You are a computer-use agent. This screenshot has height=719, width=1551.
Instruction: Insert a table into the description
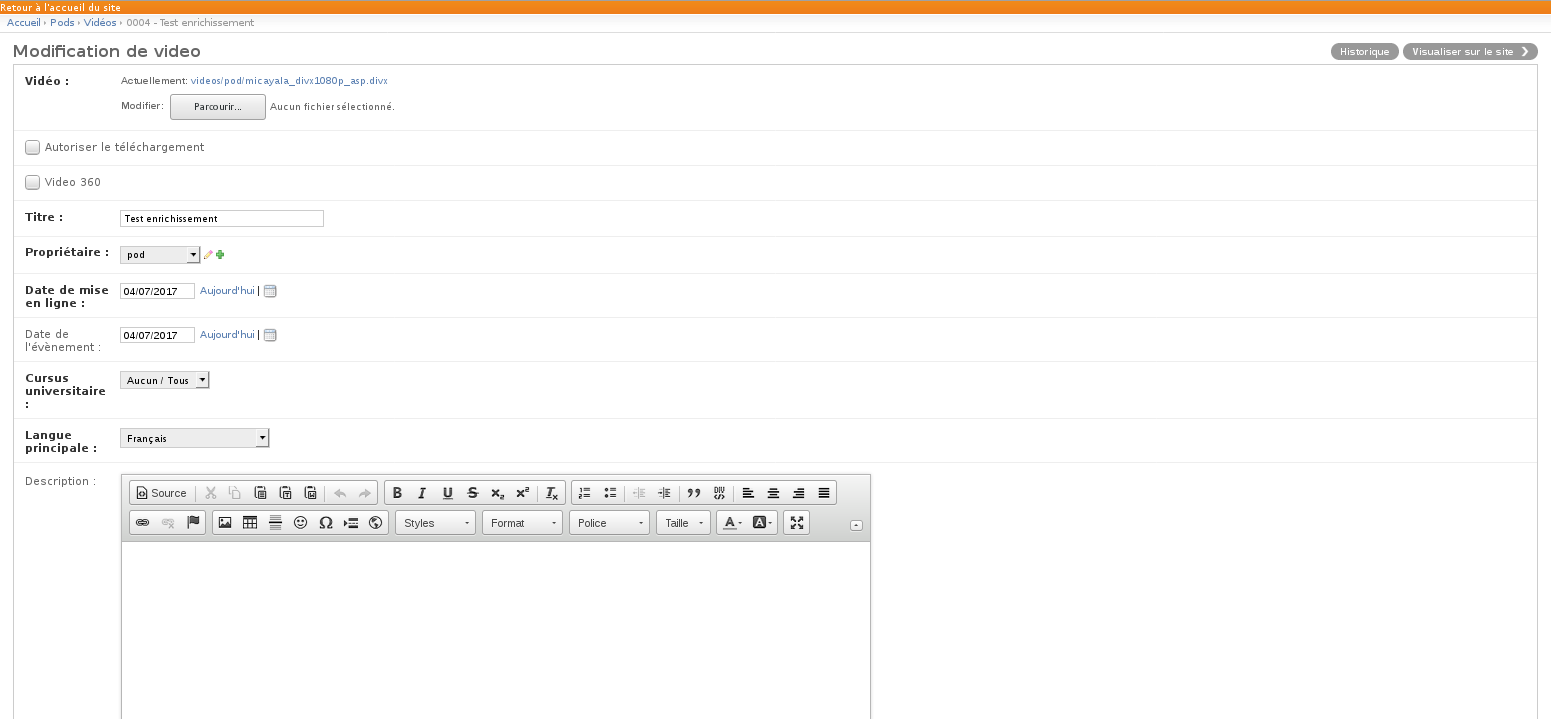pos(250,523)
